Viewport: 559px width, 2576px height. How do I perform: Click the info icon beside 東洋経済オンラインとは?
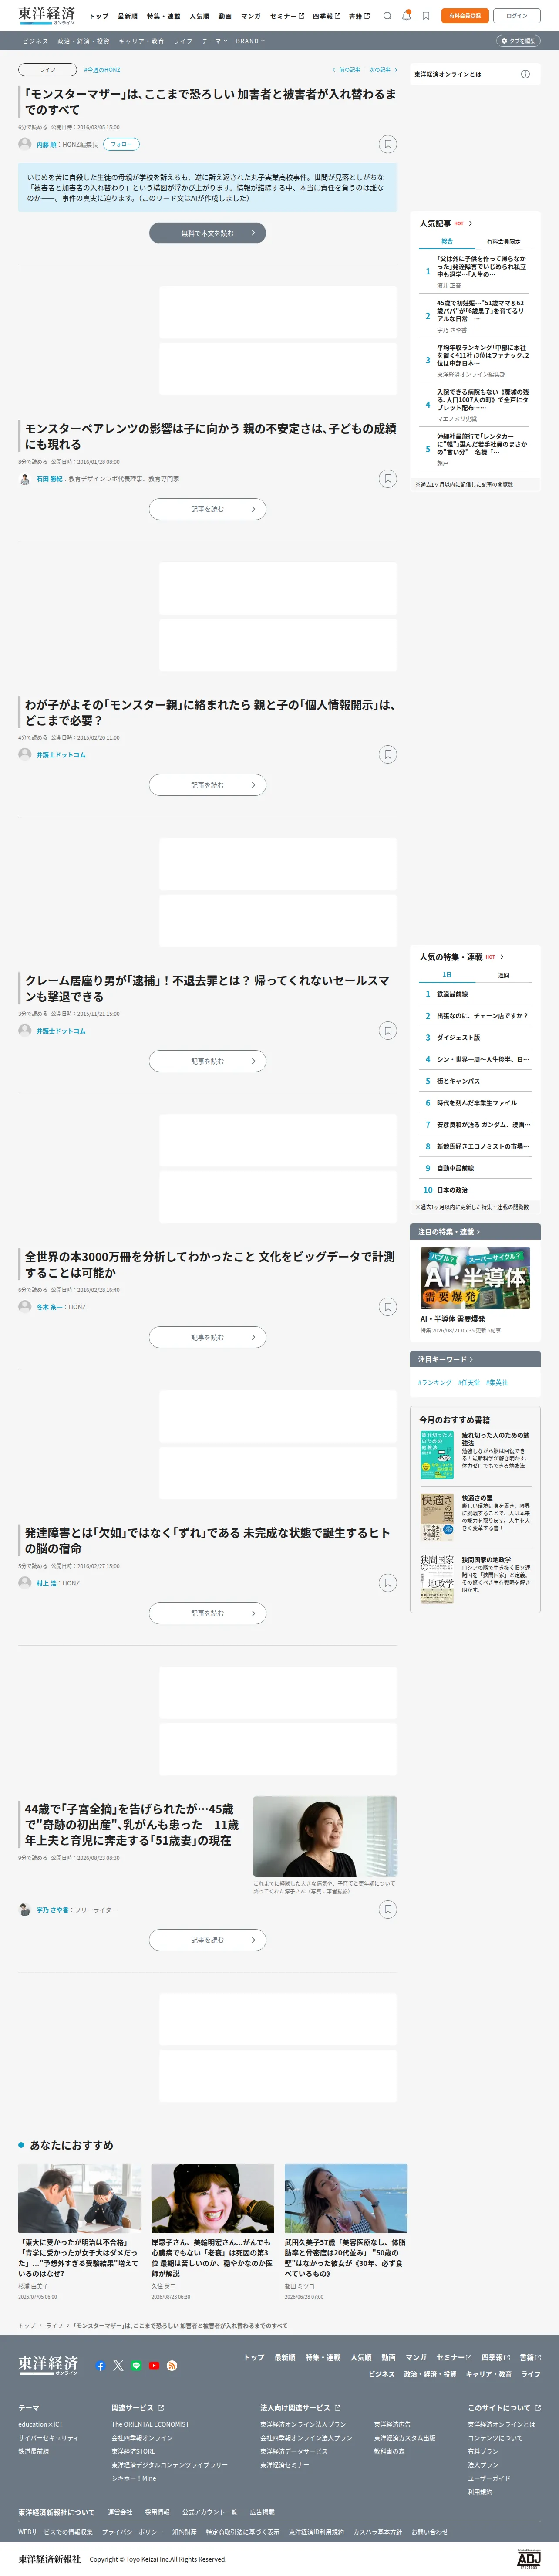click(525, 74)
